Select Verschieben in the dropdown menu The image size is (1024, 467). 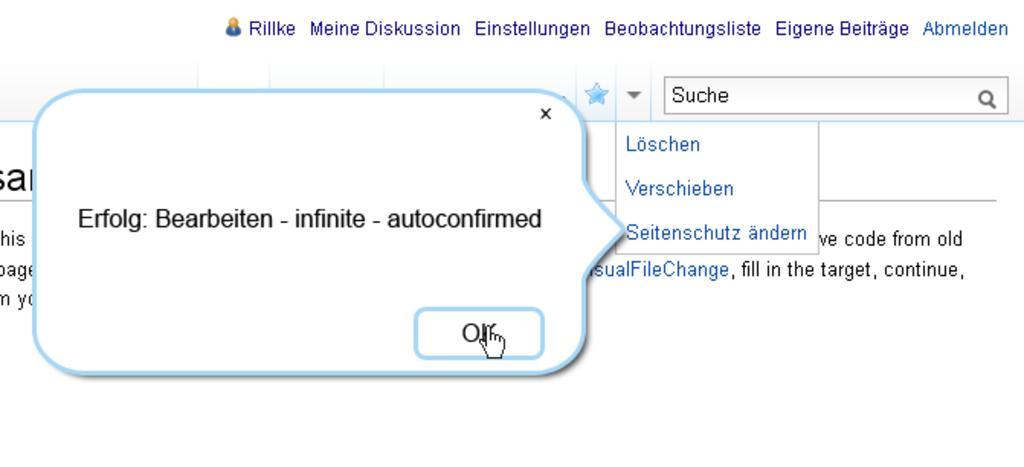(x=679, y=189)
